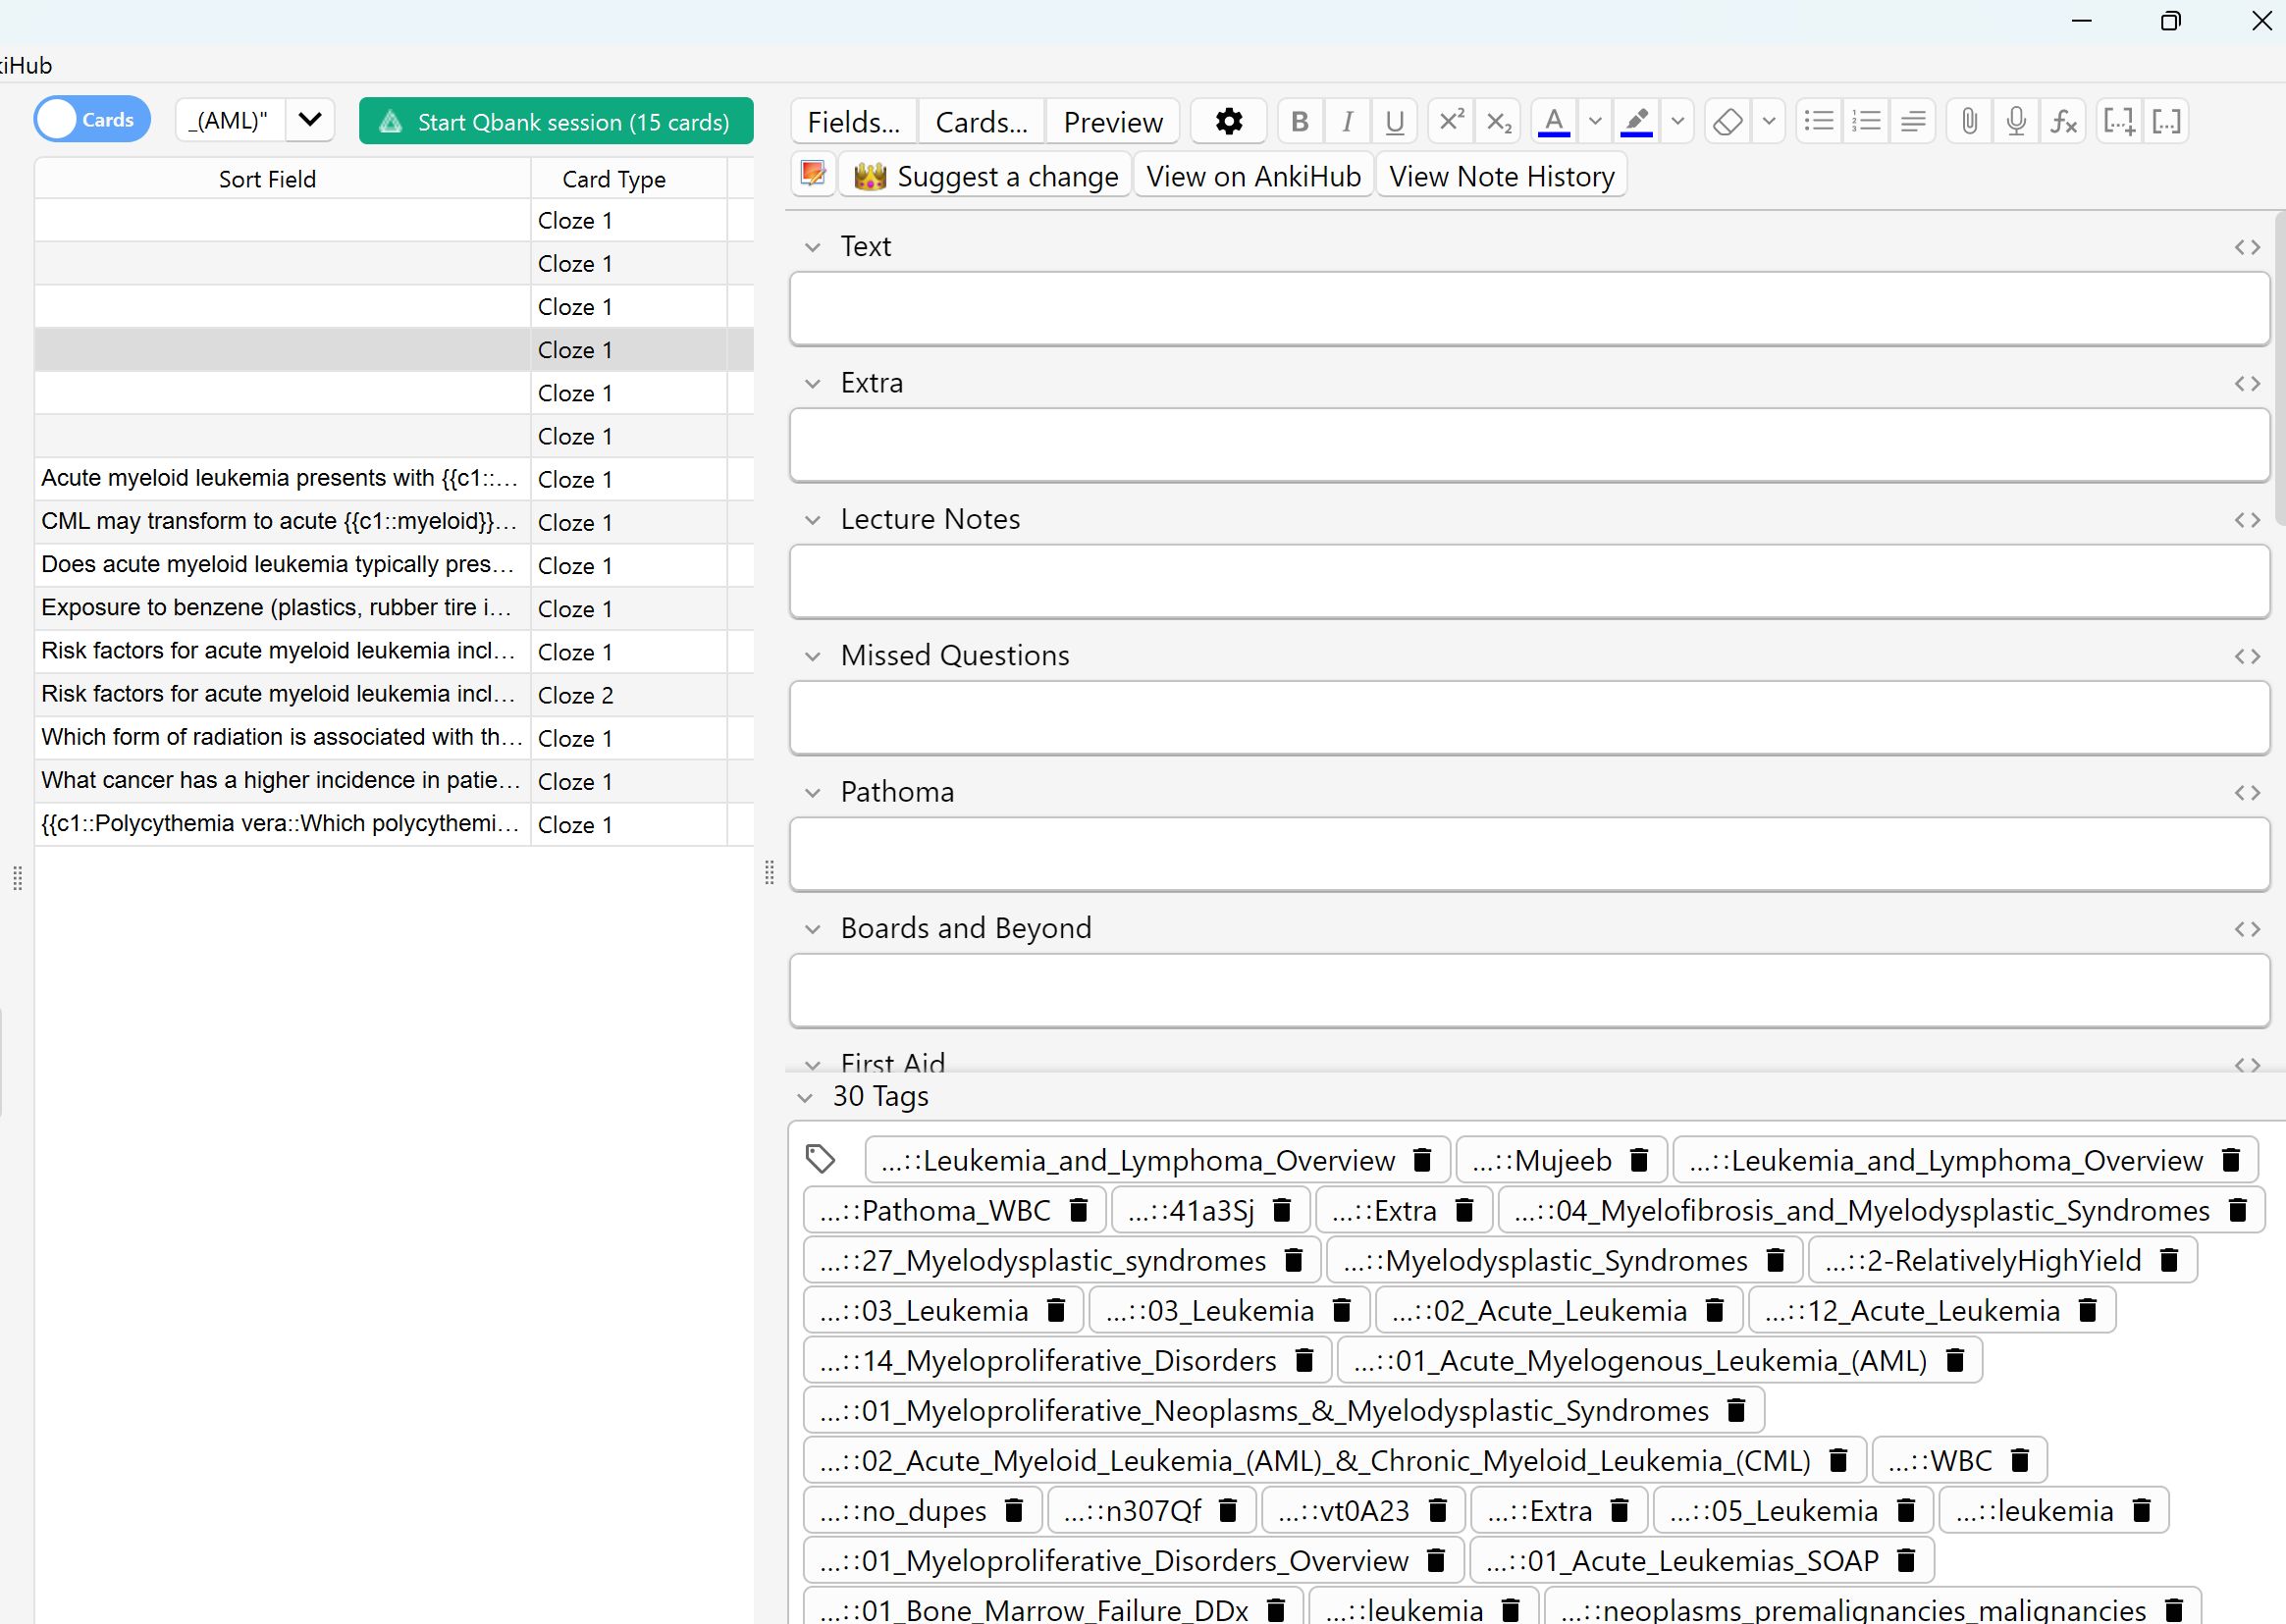Click the record audio microphone icon

pyautogui.click(x=2016, y=122)
